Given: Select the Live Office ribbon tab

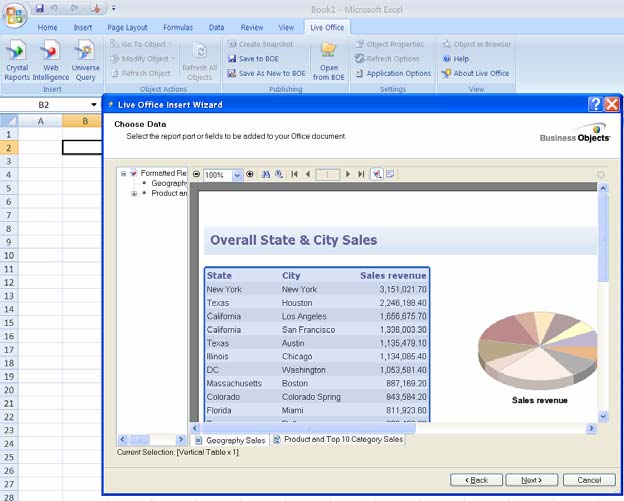Looking at the screenshot, I should pos(327,27).
